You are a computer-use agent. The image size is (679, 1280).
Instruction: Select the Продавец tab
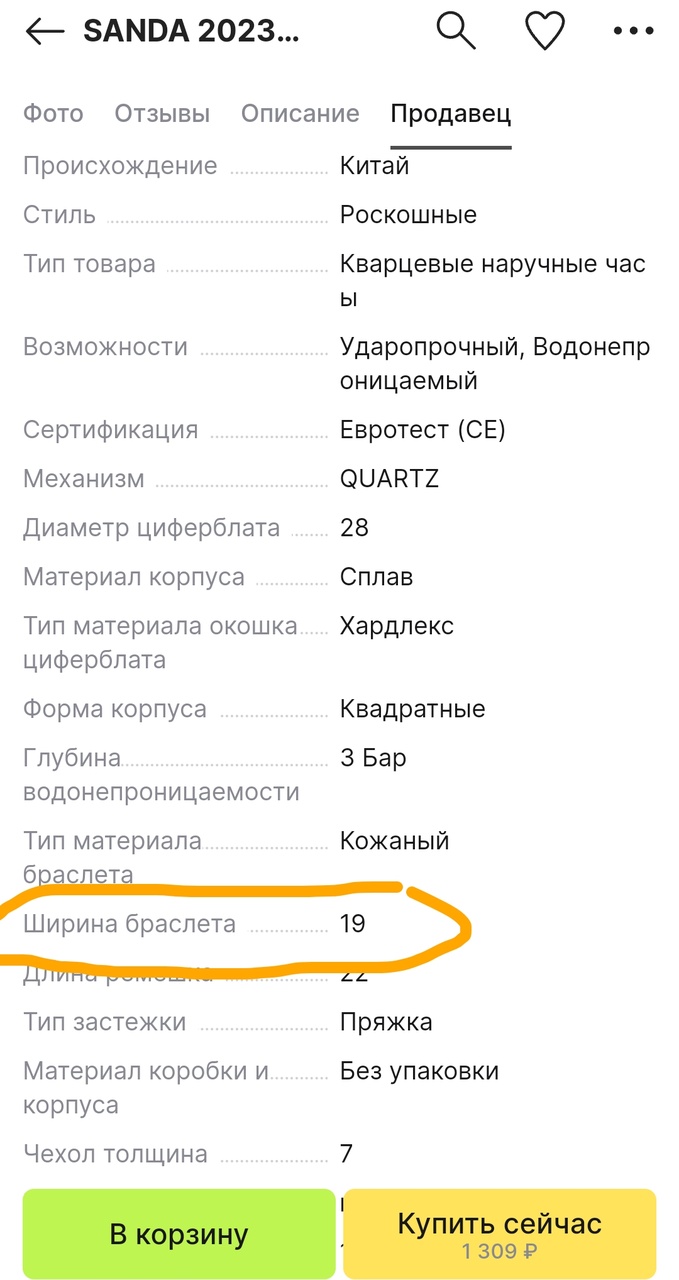point(450,113)
